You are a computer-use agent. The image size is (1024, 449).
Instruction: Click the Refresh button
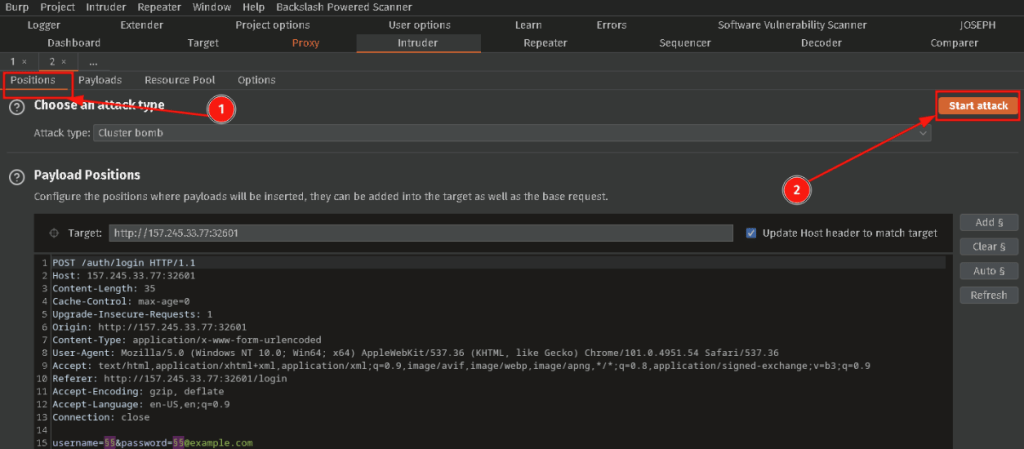pos(988,295)
